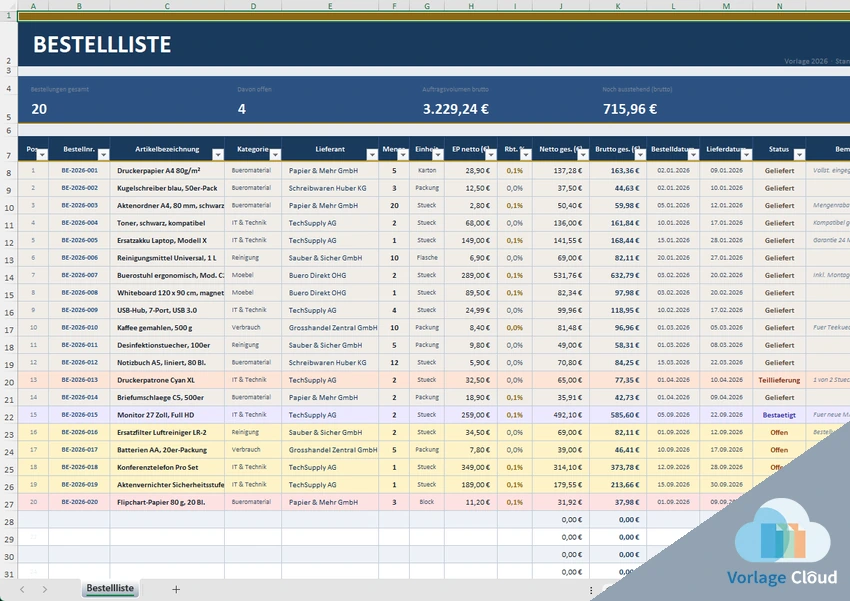Click order date 10.09.2026 for Batterien
The width and height of the screenshot is (850, 601).
(673, 450)
